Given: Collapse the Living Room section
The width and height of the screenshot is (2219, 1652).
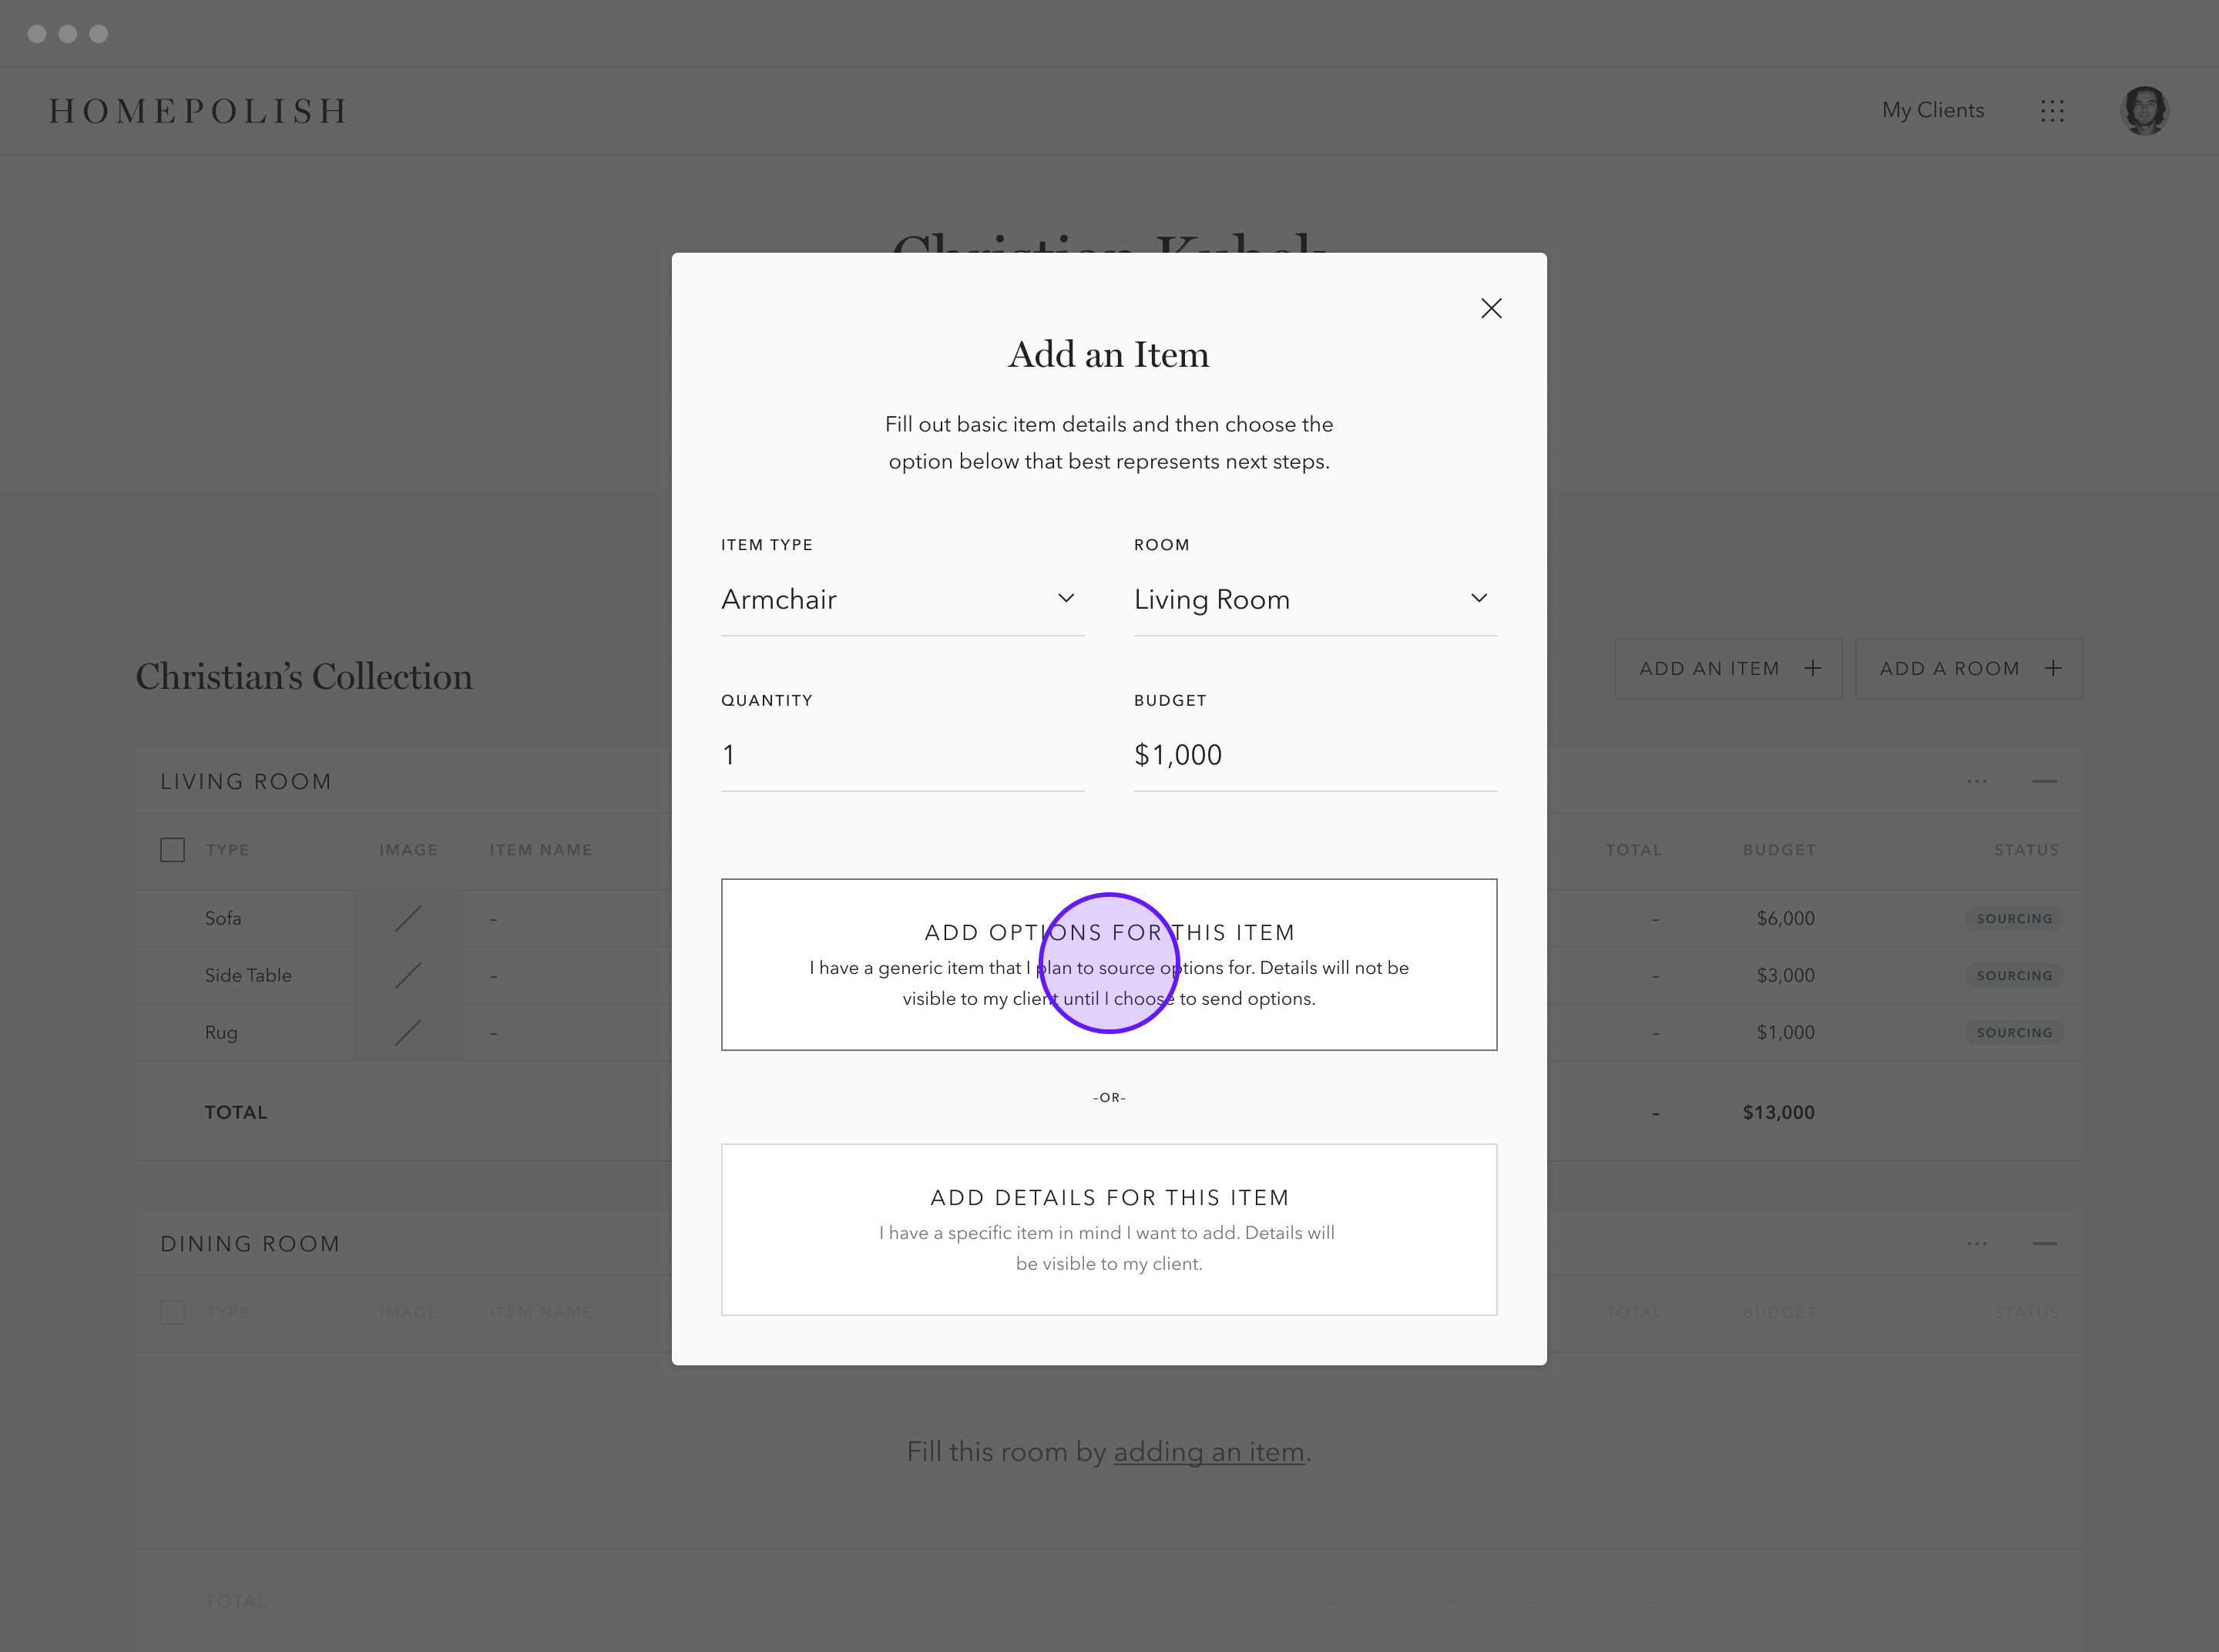Looking at the screenshot, I should pyautogui.click(x=2044, y=781).
